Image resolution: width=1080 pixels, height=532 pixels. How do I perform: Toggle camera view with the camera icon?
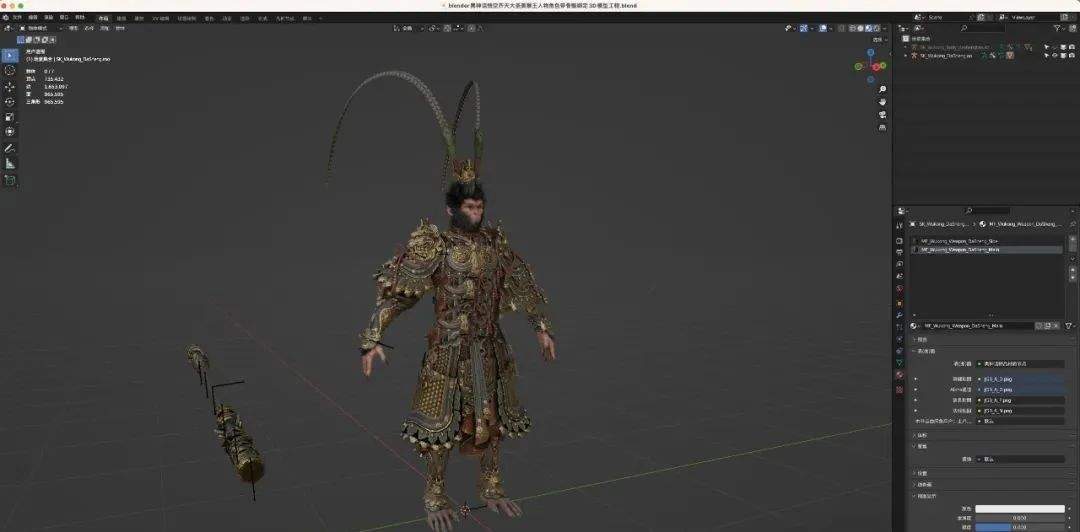pos(882,114)
